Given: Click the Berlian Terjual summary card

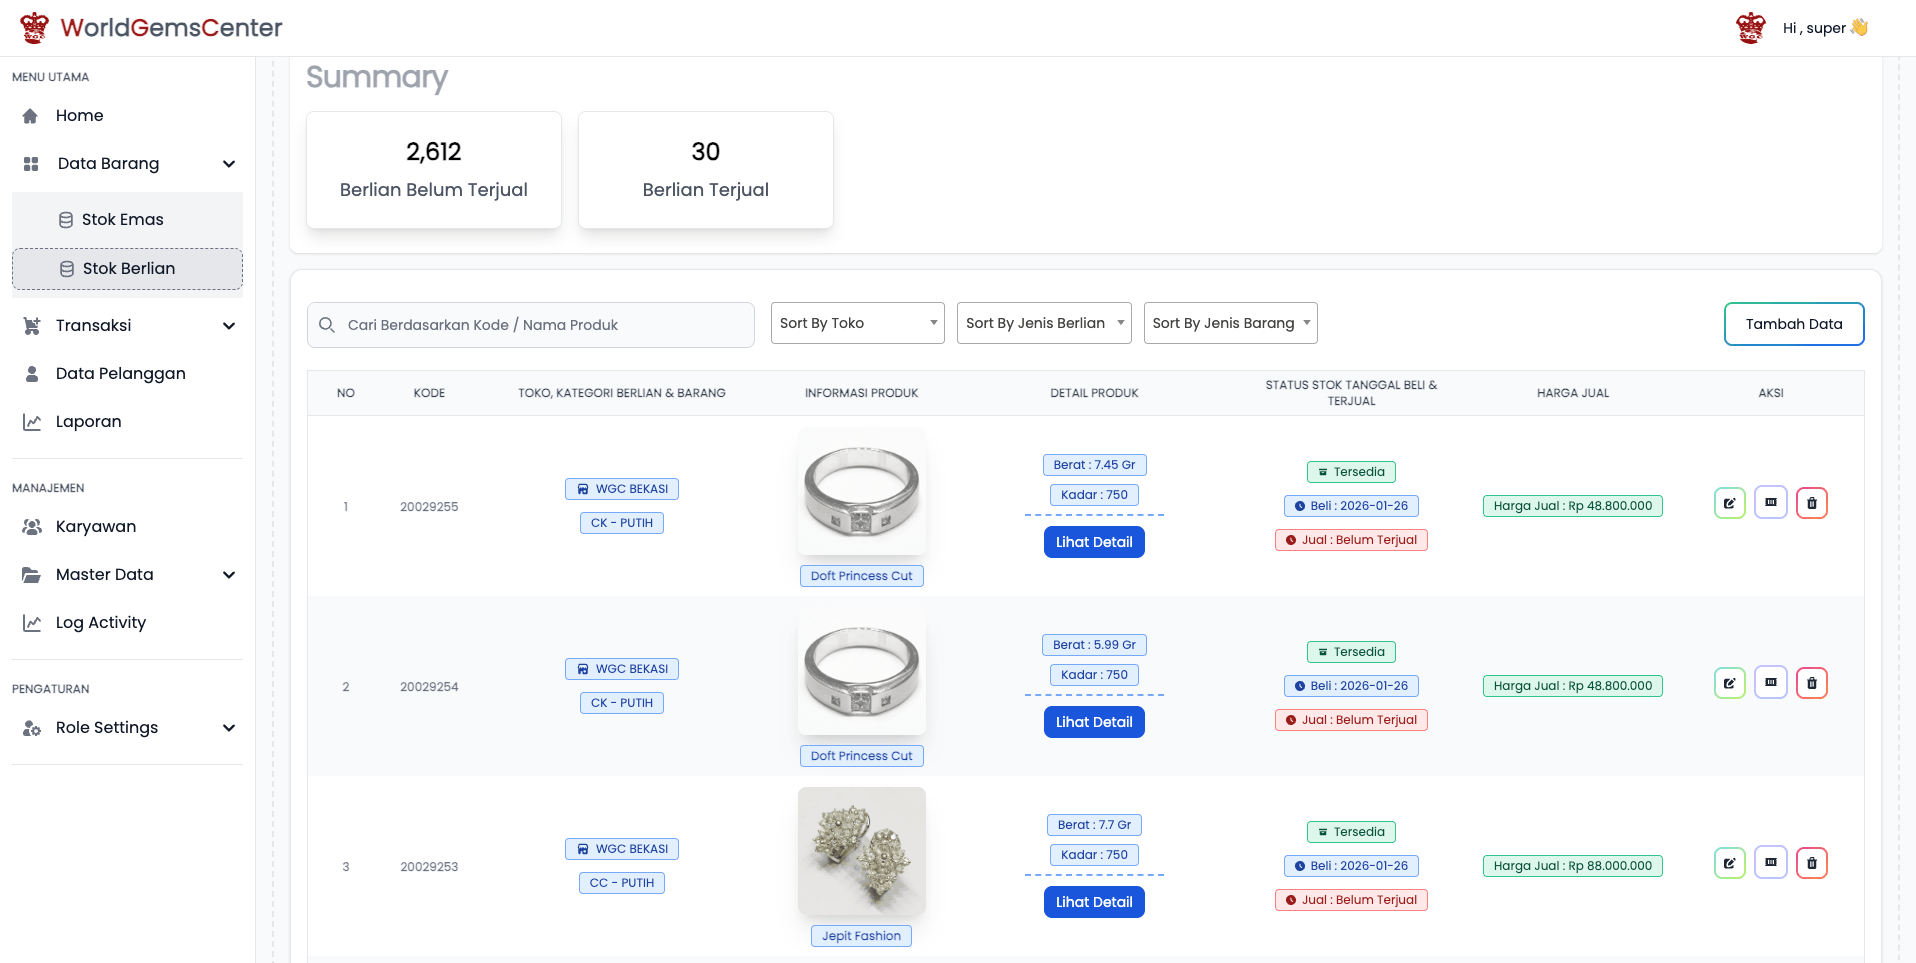Looking at the screenshot, I should click(x=706, y=170).
